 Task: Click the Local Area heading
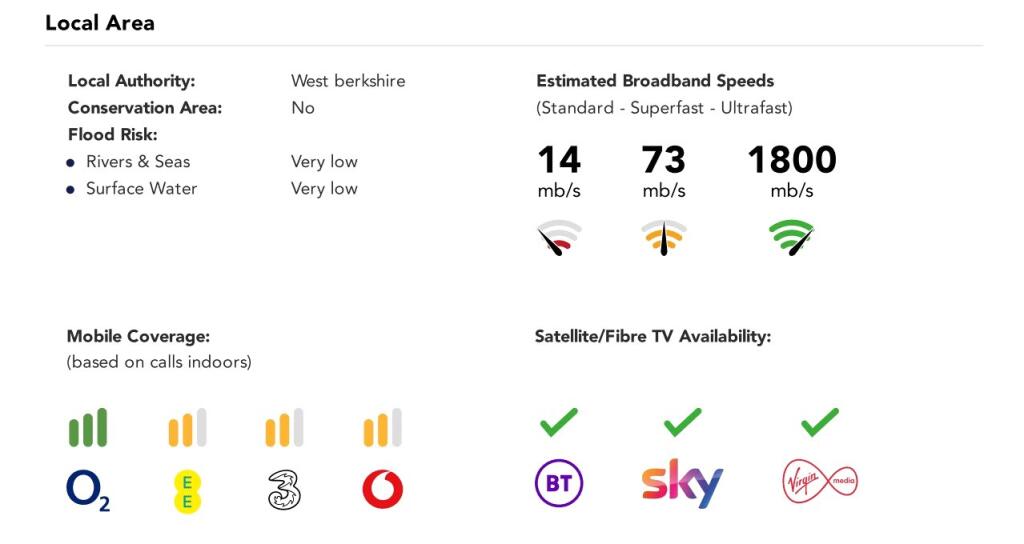point(100,23)
